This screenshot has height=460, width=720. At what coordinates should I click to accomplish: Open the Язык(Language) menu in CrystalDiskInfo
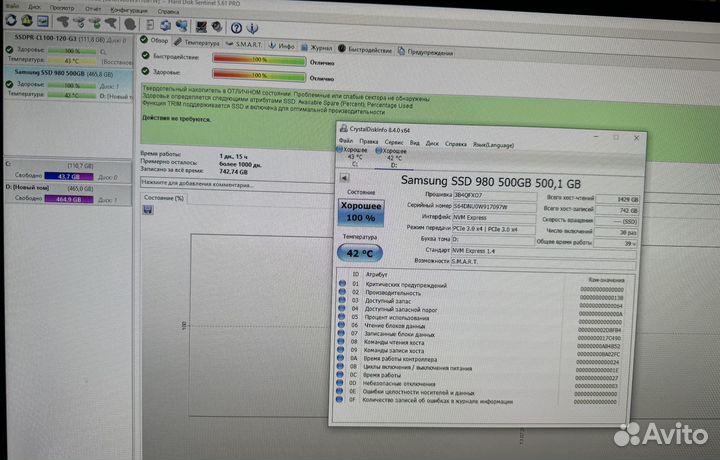coord(493,145)
